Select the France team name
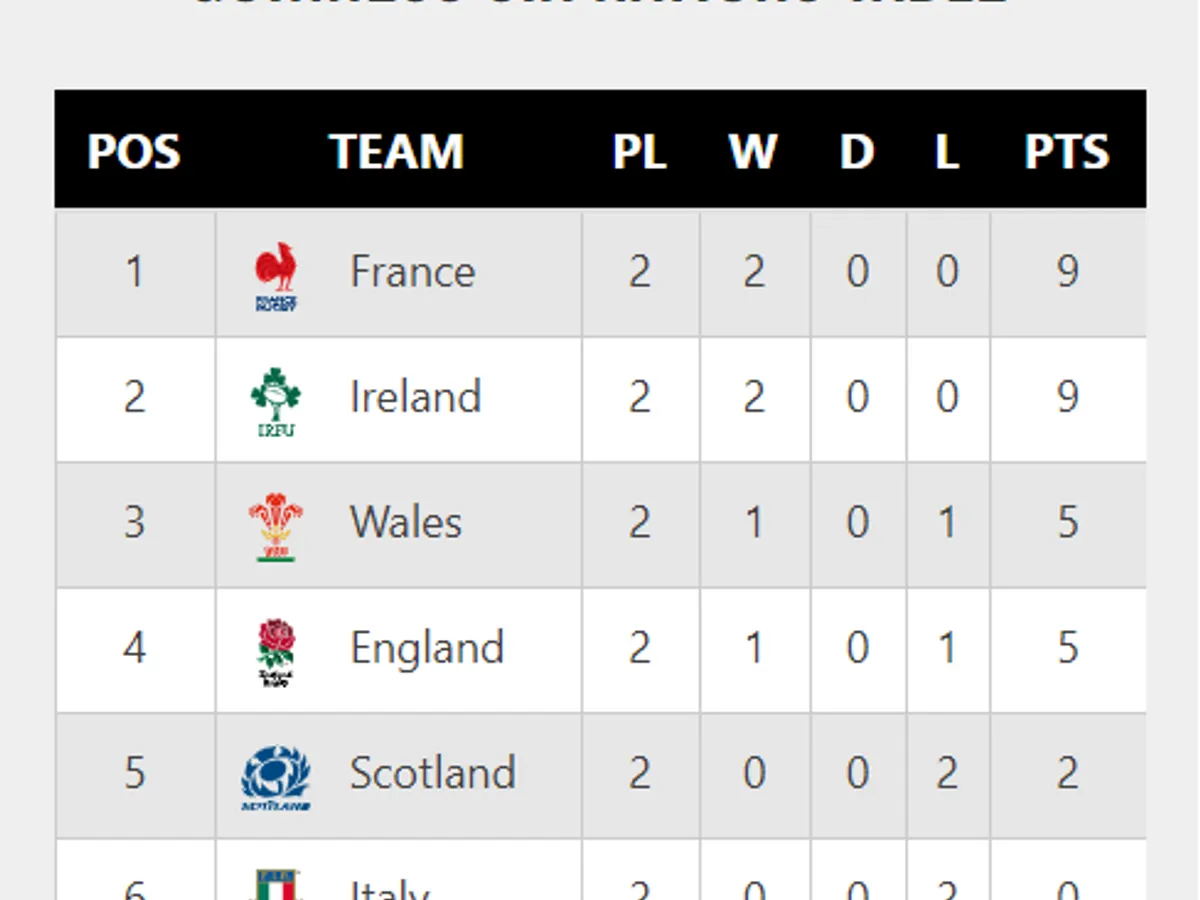 point(412,272)
